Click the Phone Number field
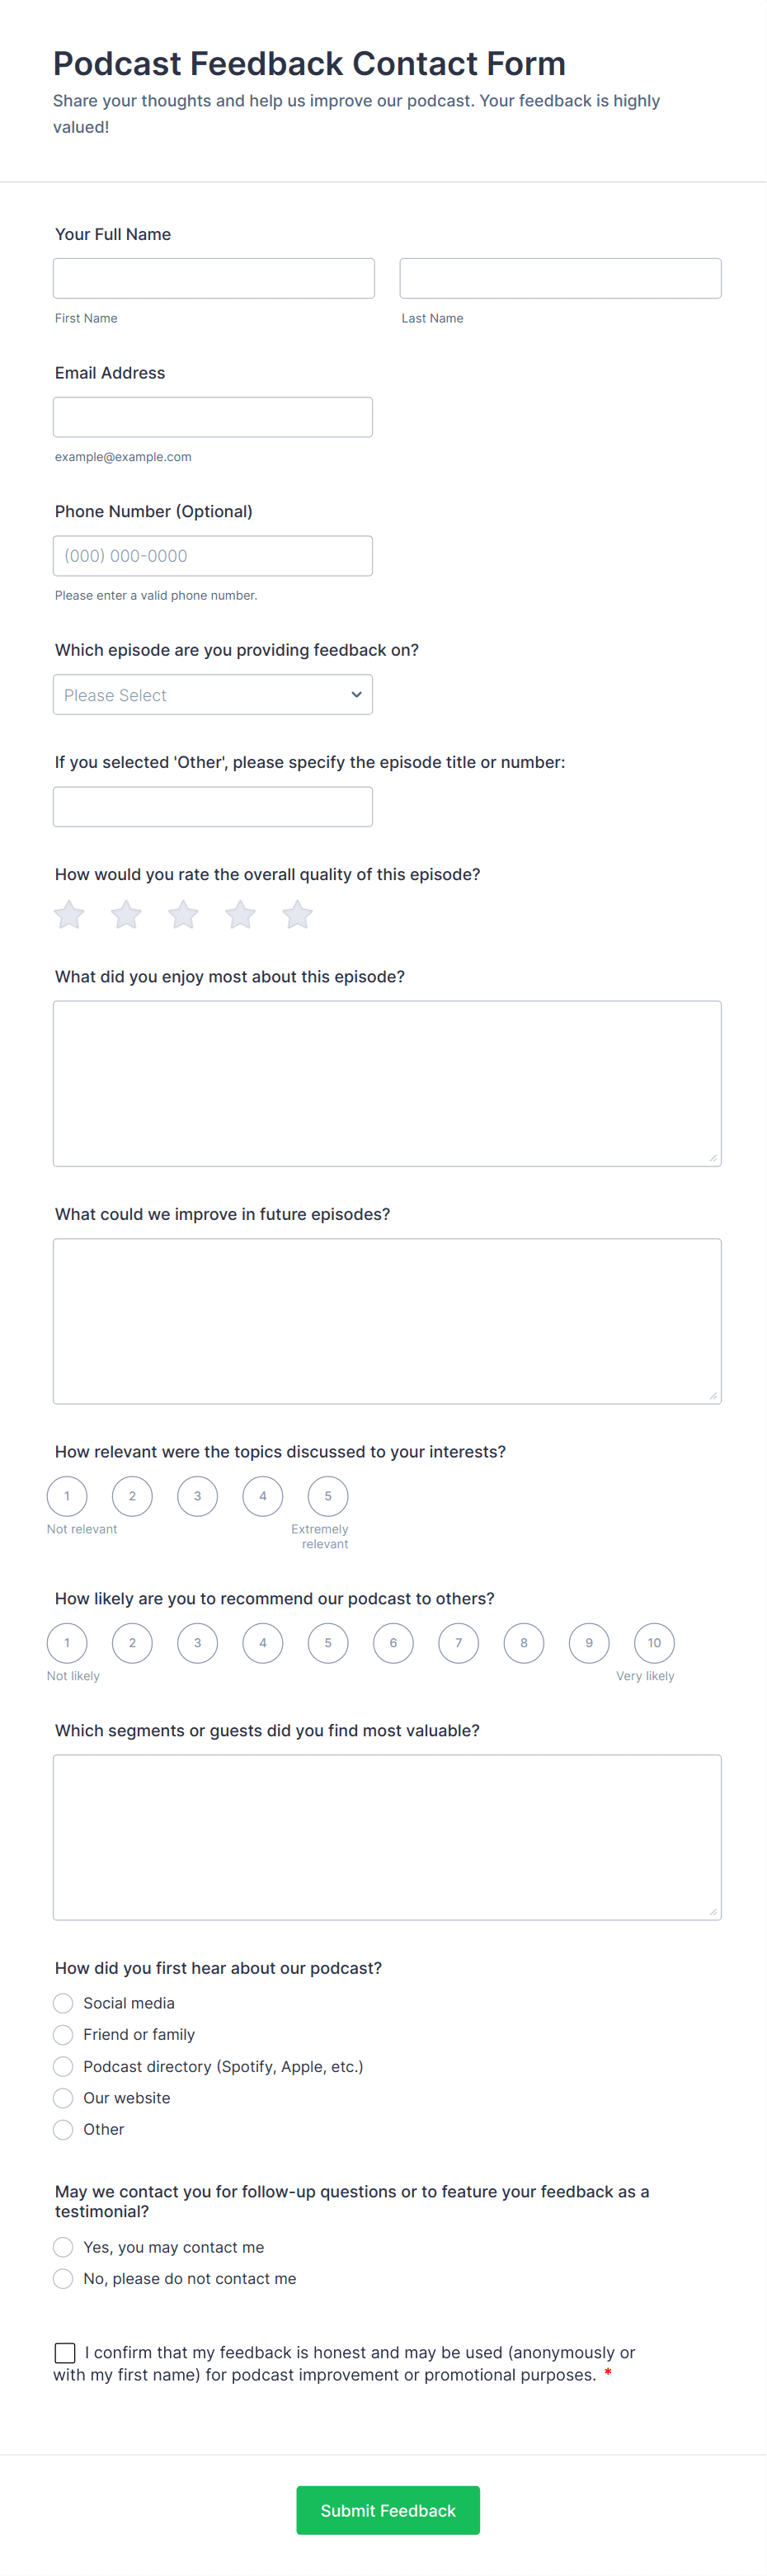This screenshot has width=767, height=2576. tap(213, 556)
